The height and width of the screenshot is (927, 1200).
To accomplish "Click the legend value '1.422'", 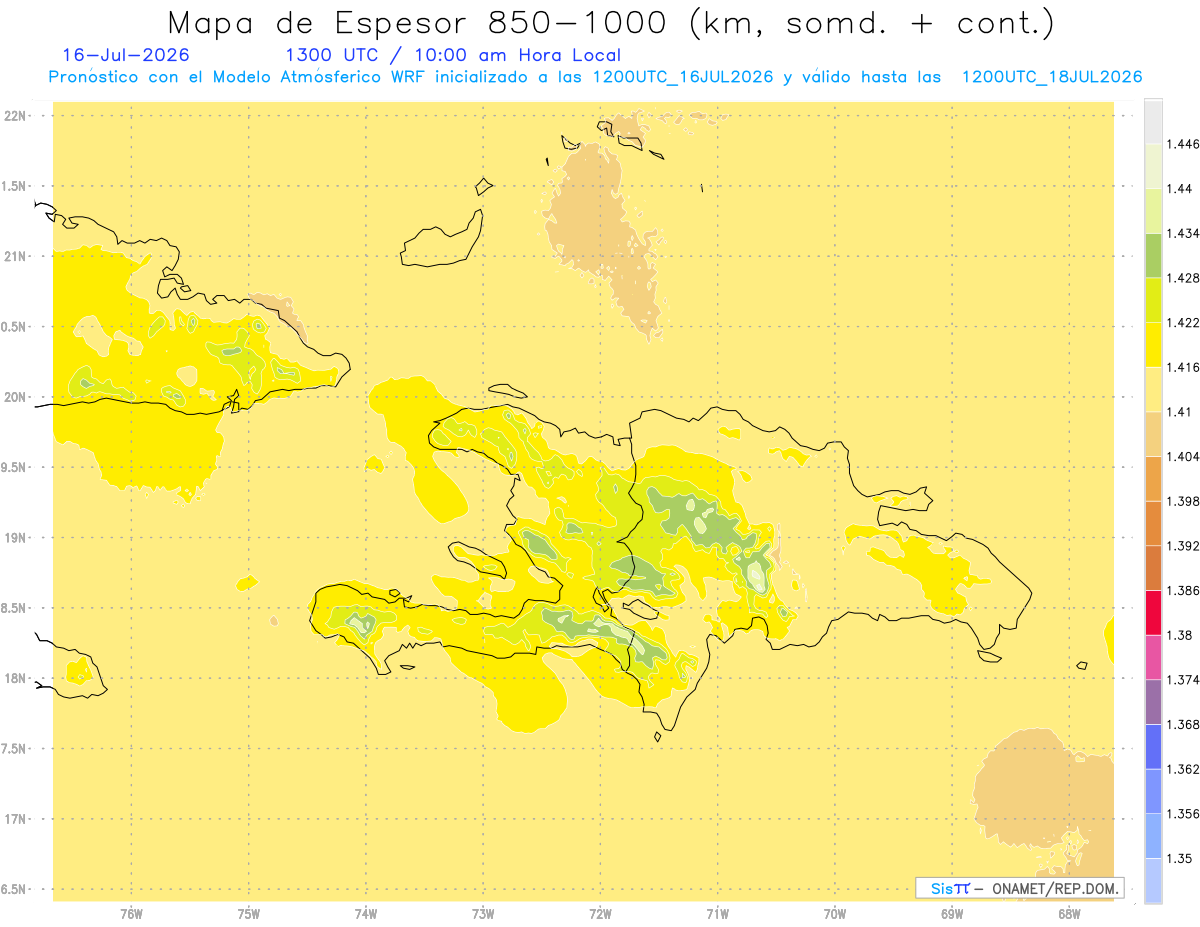I will click(x=1184, y=322).
